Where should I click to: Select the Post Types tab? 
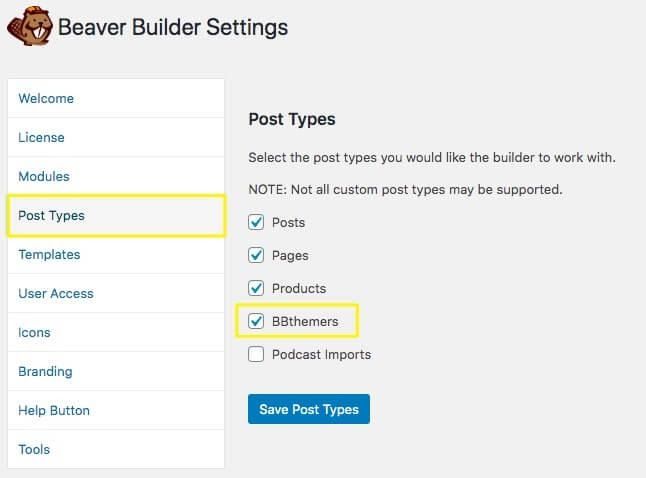[x=116, y=216]
